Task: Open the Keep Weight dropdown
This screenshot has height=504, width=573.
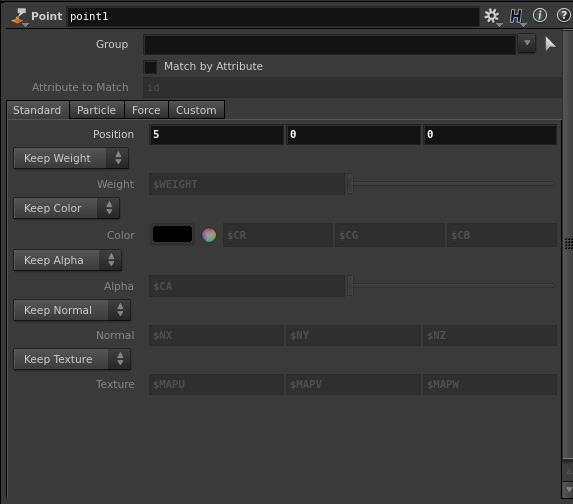Action: coord(71,158)
